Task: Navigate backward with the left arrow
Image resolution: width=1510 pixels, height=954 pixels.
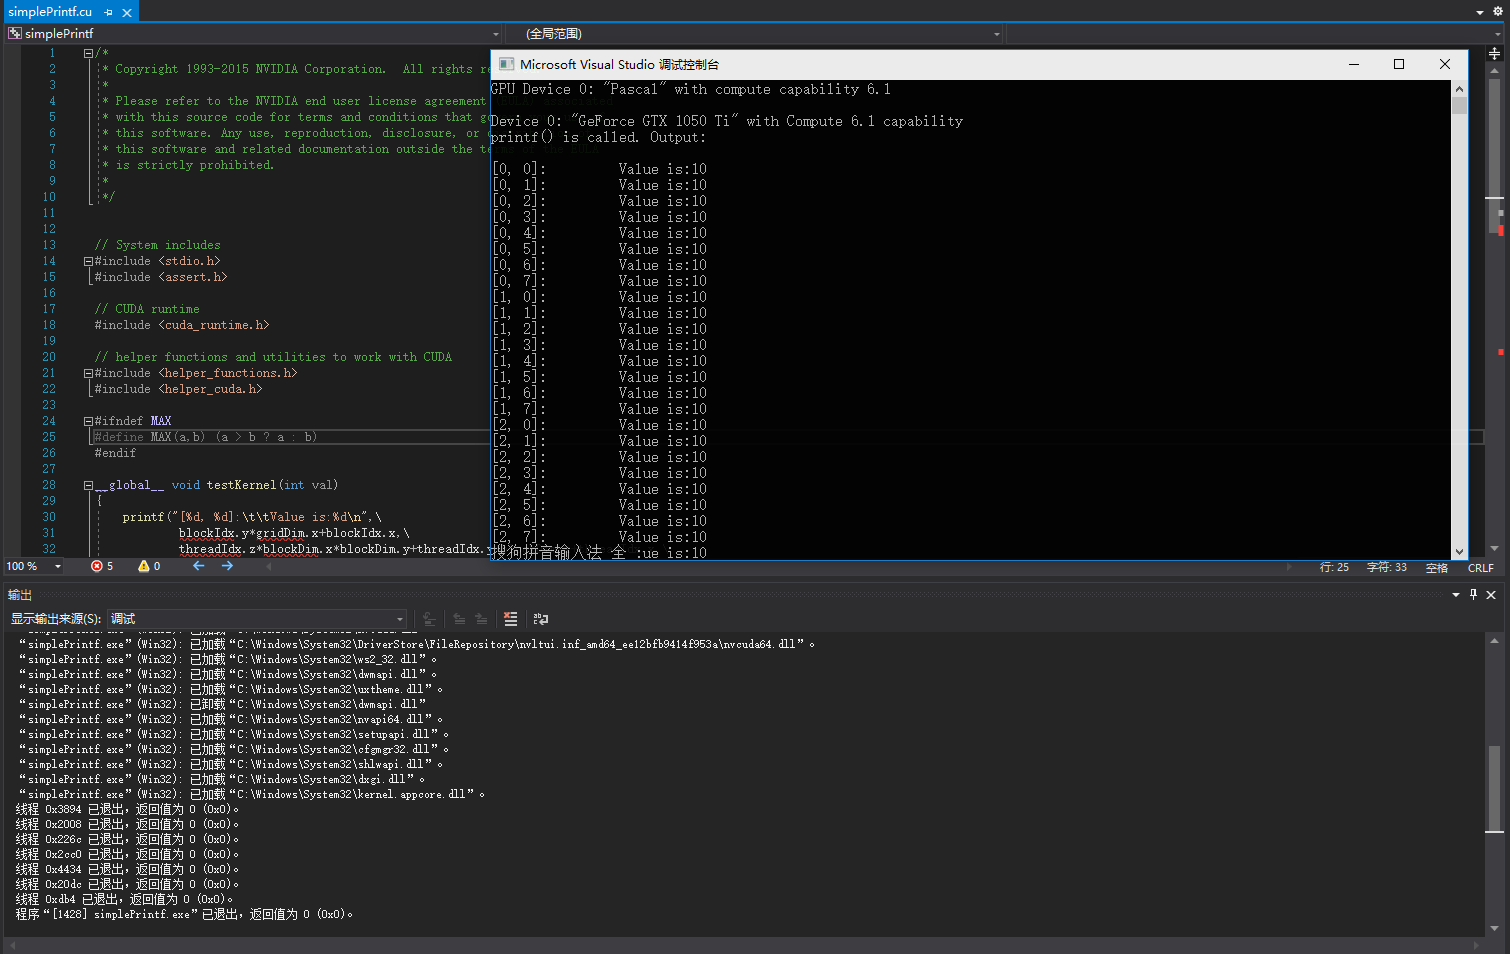Action: 198,566
